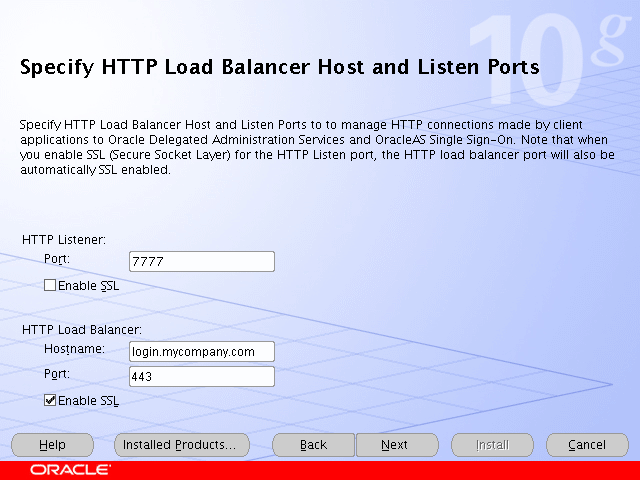Click the HTTP Listener Port field showing 7777
Image resolution: width=640 pixels, height=480 pixels.
click(x=202, y=261)
